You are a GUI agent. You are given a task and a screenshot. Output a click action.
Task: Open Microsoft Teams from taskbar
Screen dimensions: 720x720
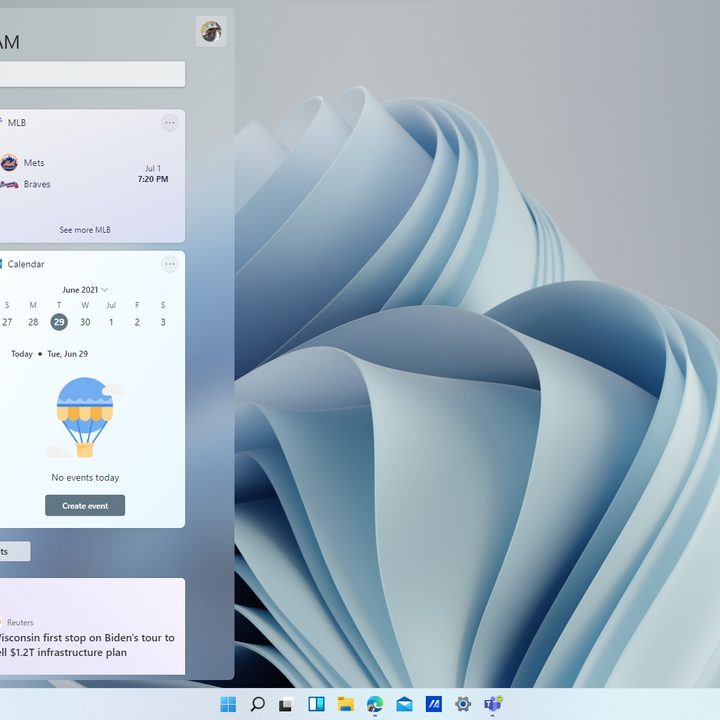493,704
